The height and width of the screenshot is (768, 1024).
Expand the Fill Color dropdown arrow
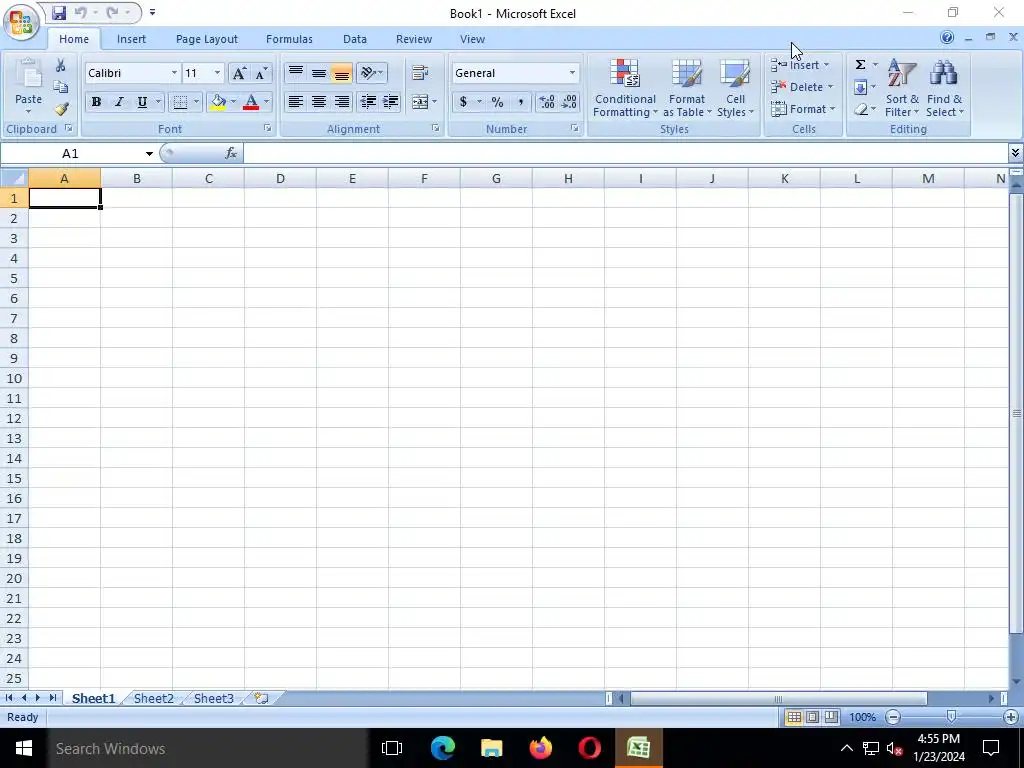click(x=233, y=102)
